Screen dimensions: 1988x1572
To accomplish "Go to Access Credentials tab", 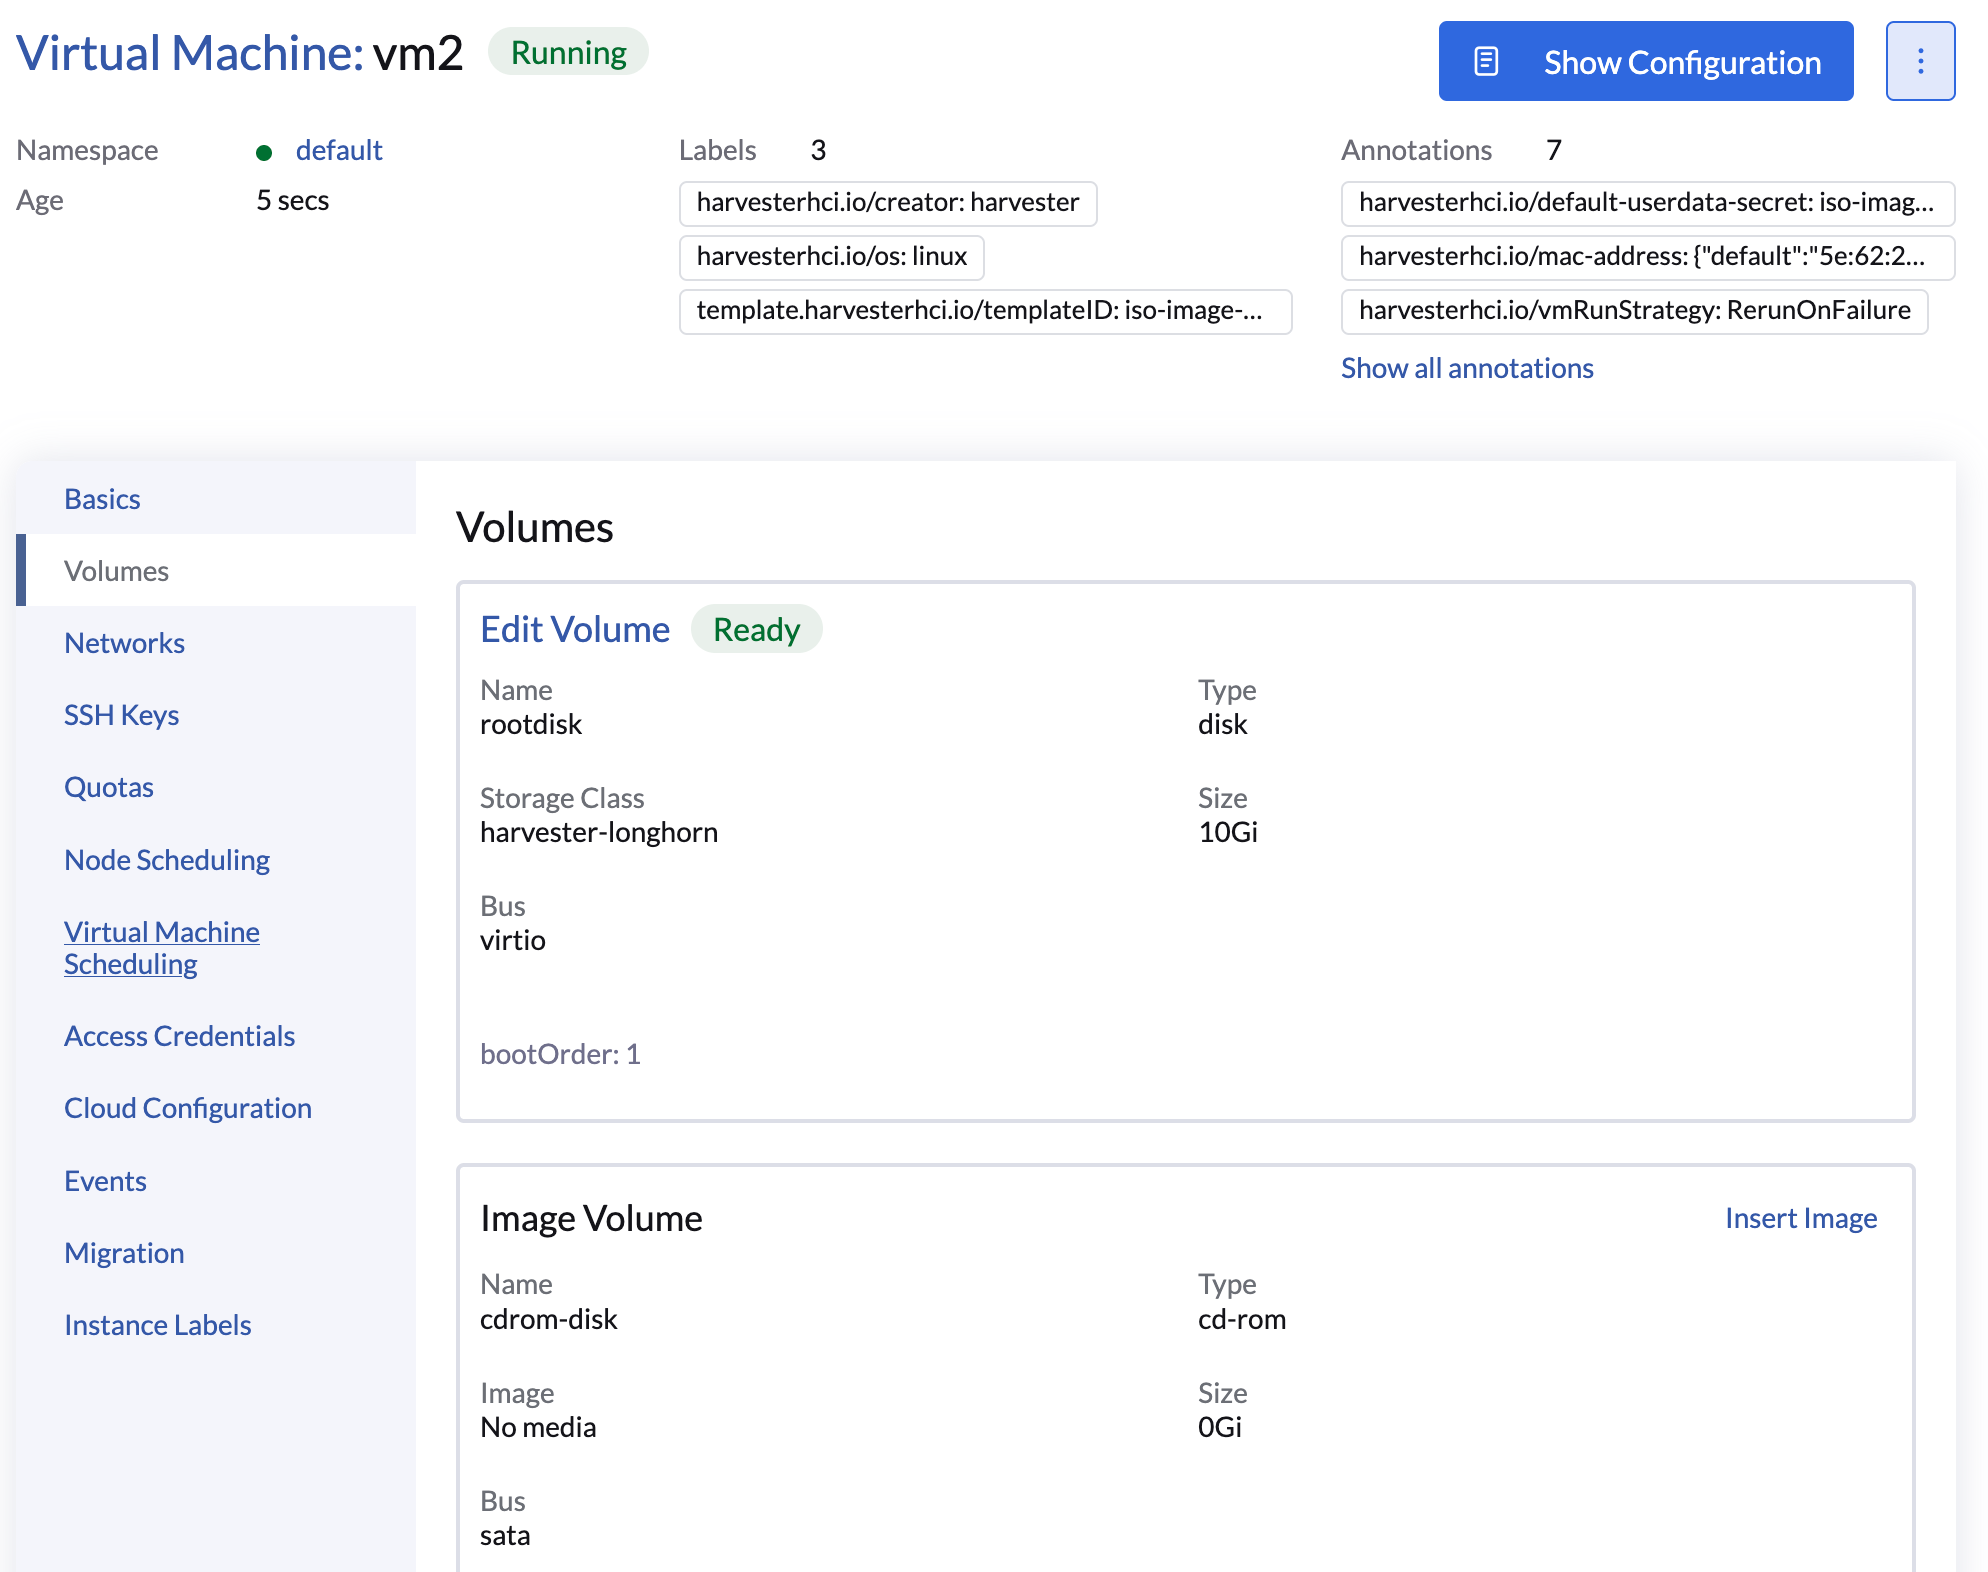I will pyautogui.click(x=179, y=1036).
